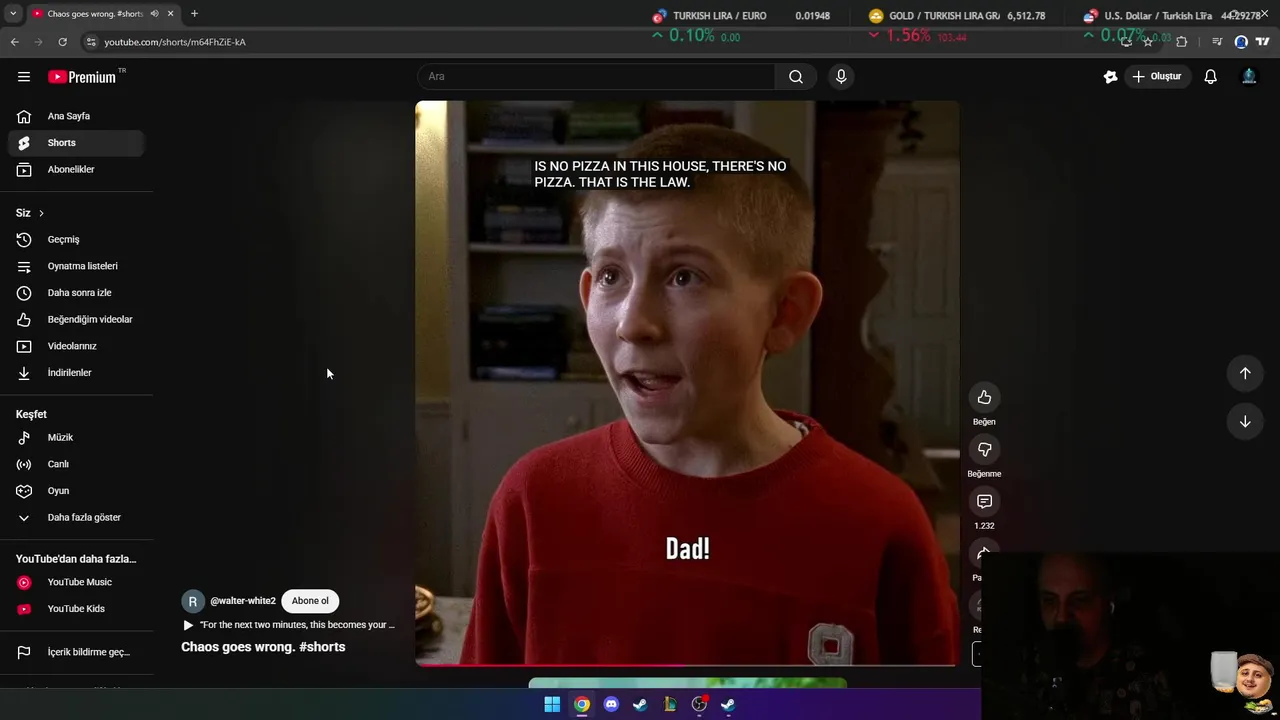Screen dimensions: 1280x720
Task: Open notifications bell
Action: point(1210,77)
